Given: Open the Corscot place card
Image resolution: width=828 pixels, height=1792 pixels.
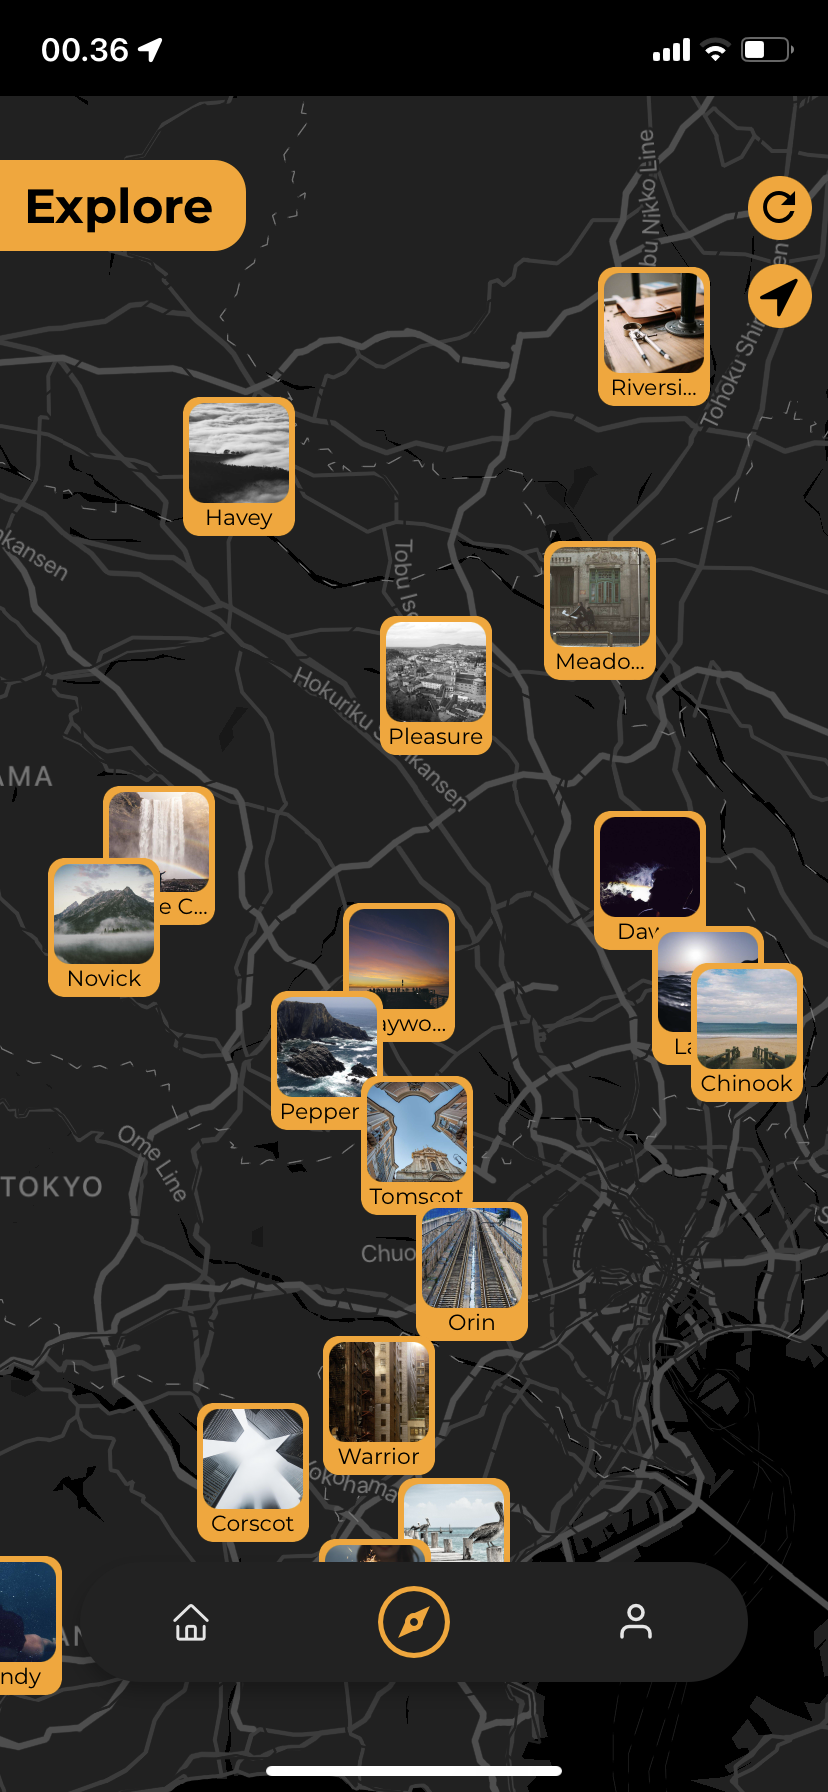Looking at the screenshot, I should (253, 1472).
